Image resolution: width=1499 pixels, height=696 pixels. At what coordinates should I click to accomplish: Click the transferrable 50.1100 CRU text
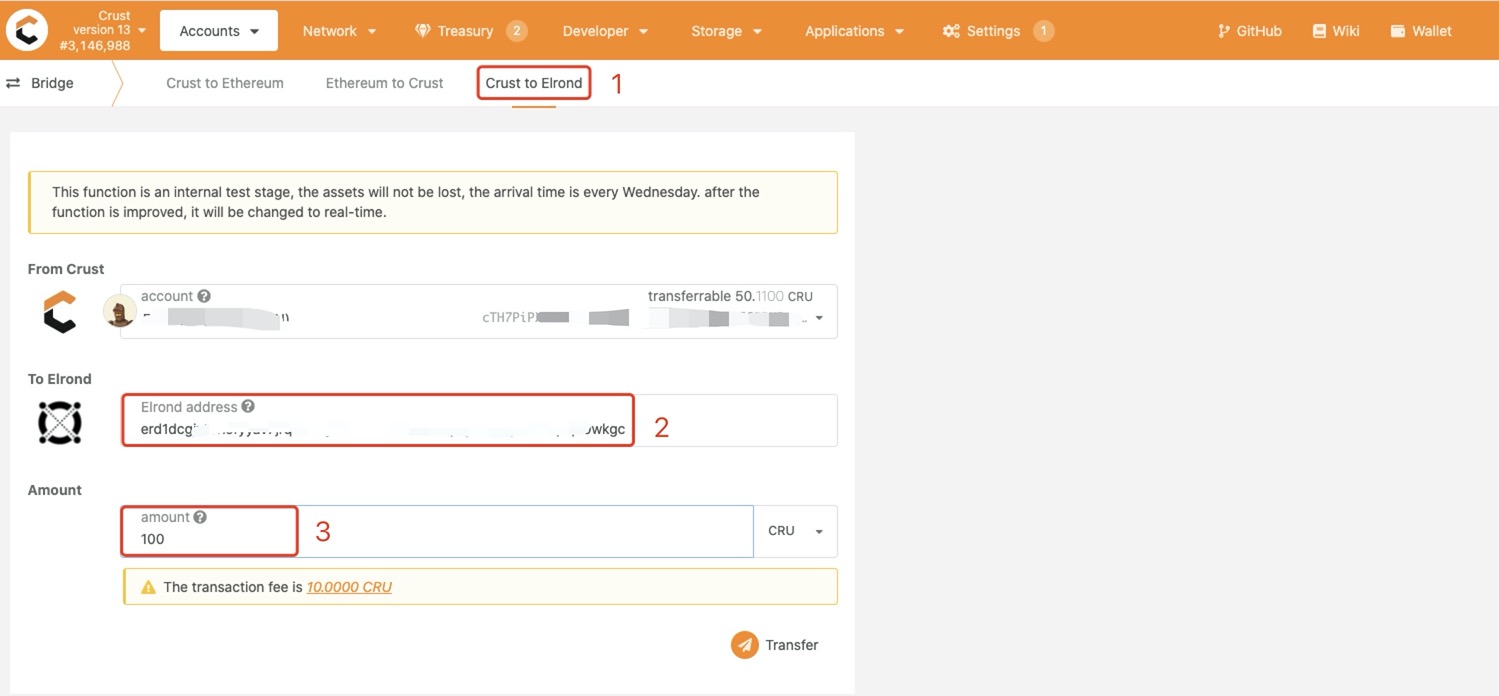(x=730, y=296)
